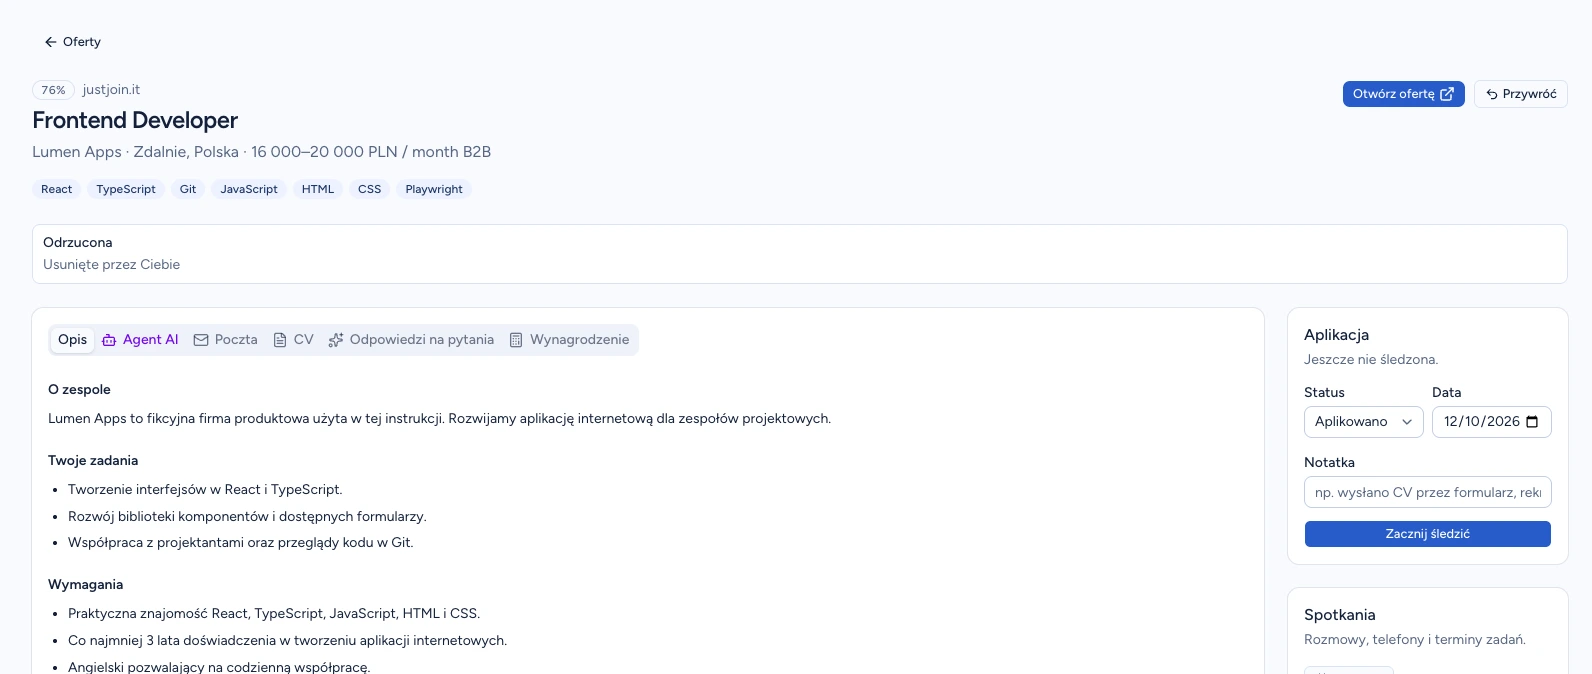Click the Frontend Developer title
Screen dimensions: 1592x674
tap(135, 121)
